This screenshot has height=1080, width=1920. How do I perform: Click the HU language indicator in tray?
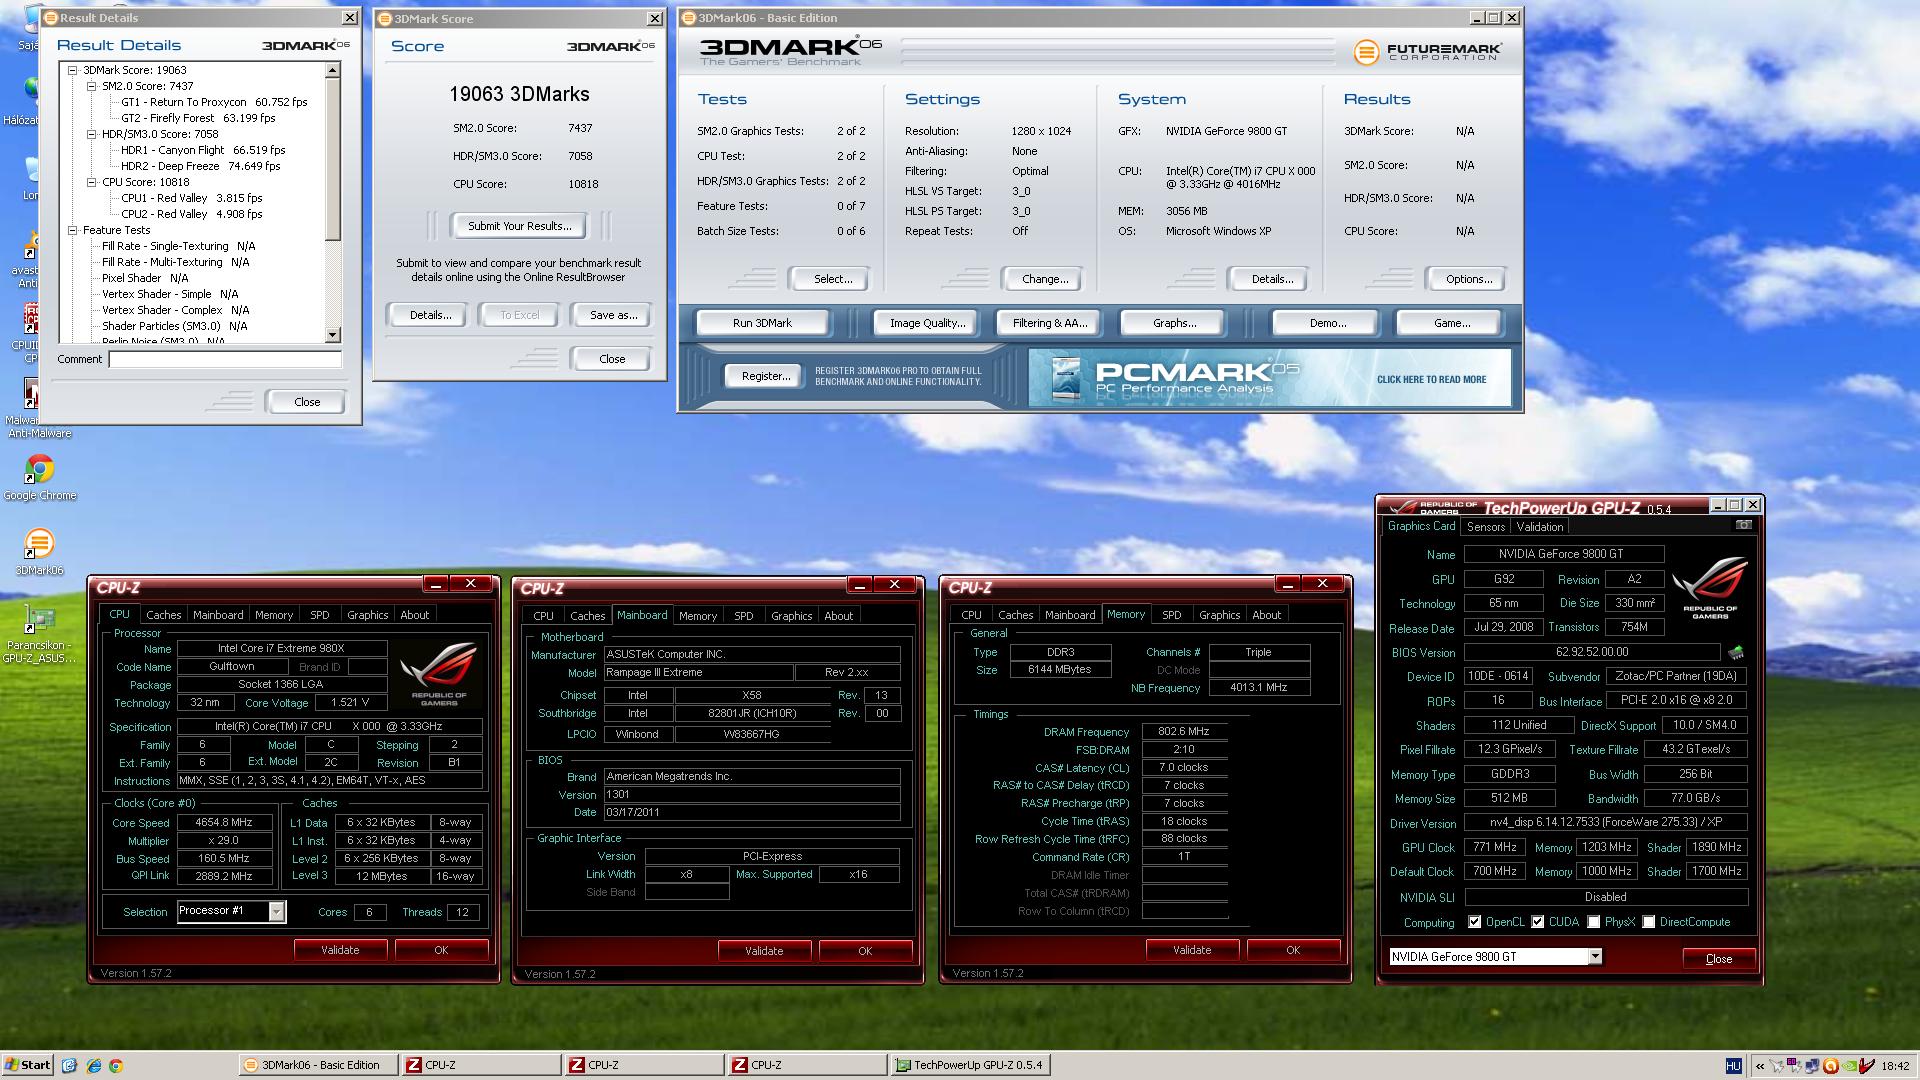pos(1734,1066)
